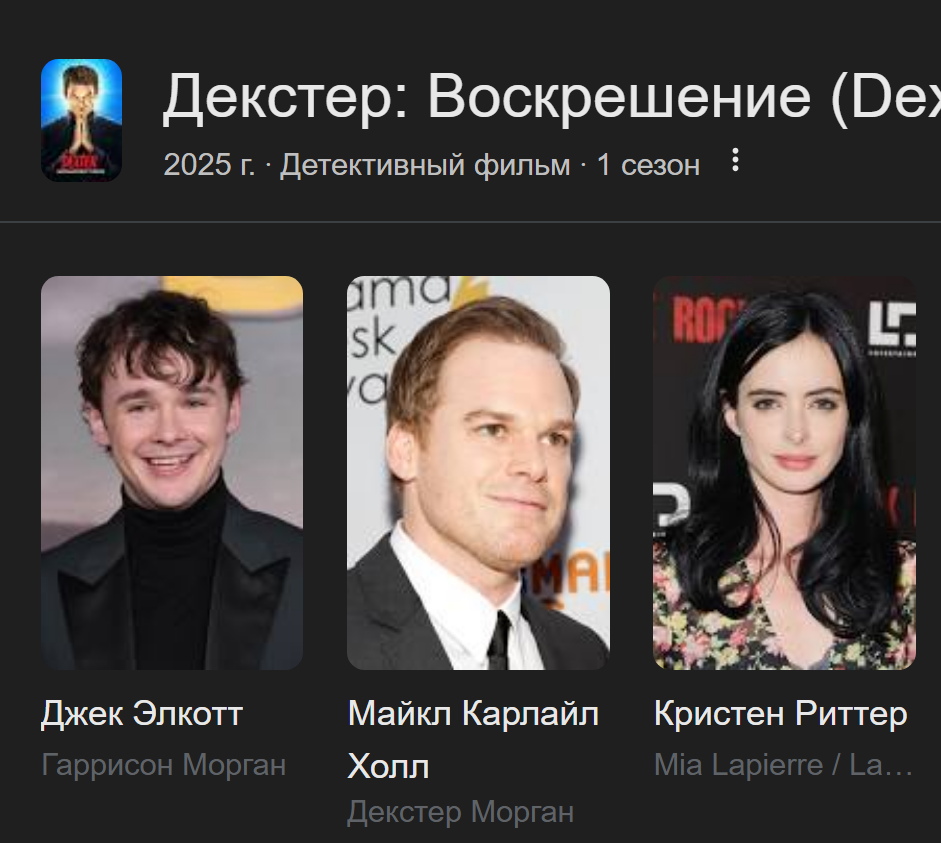This screenshot has width=941, height=843.
Task: Click the actor name Кристен Риттер
Action: (x=780, y=713)
